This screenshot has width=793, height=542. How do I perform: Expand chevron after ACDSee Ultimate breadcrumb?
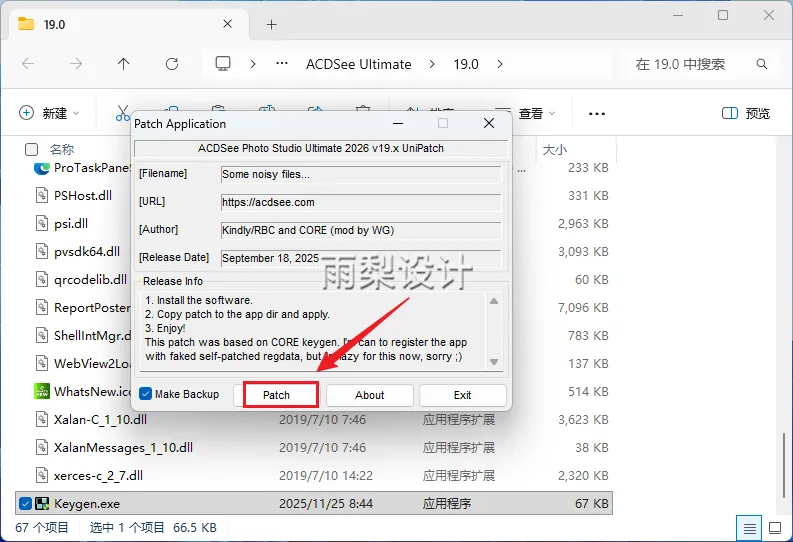[x=431, y=64]
